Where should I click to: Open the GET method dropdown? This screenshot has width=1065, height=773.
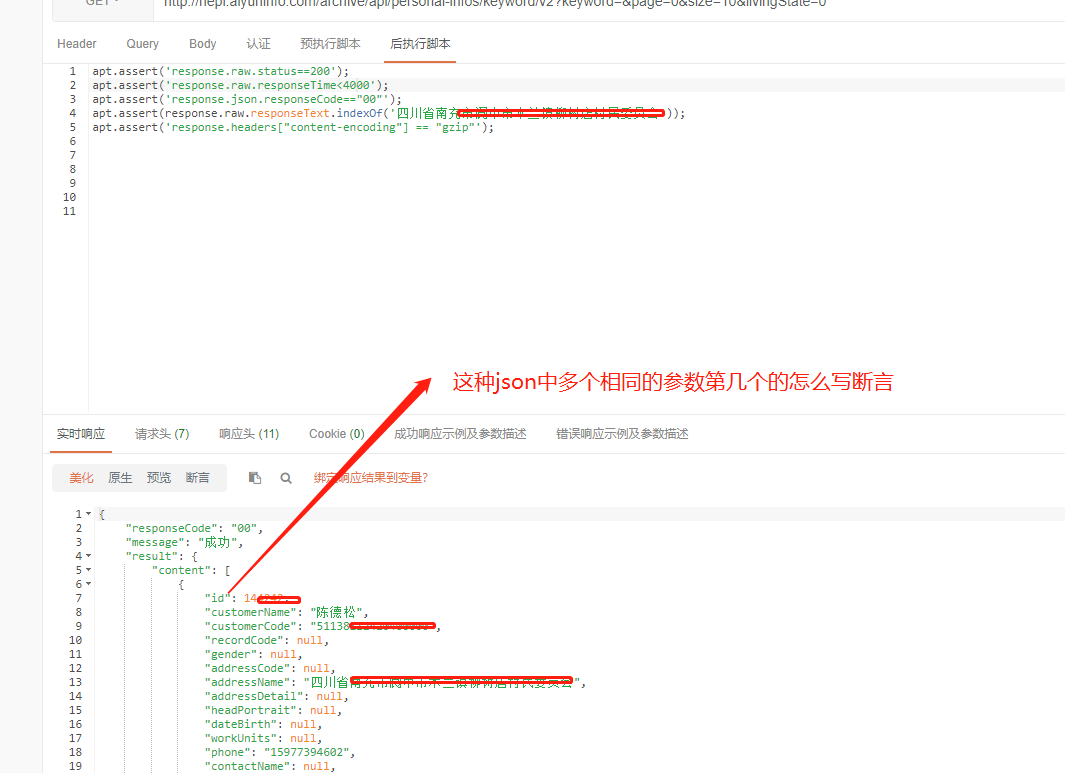(103, 3)
